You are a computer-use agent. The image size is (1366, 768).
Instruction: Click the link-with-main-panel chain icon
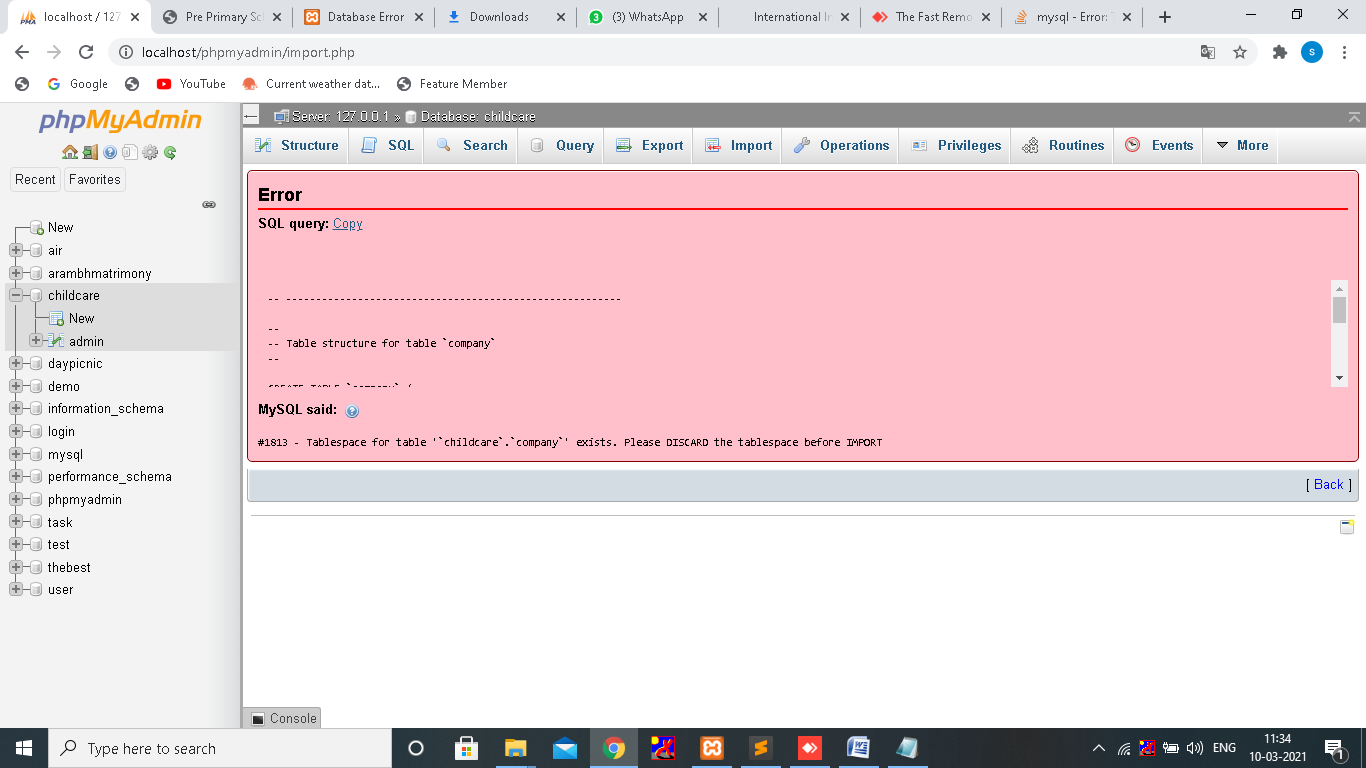209,204
